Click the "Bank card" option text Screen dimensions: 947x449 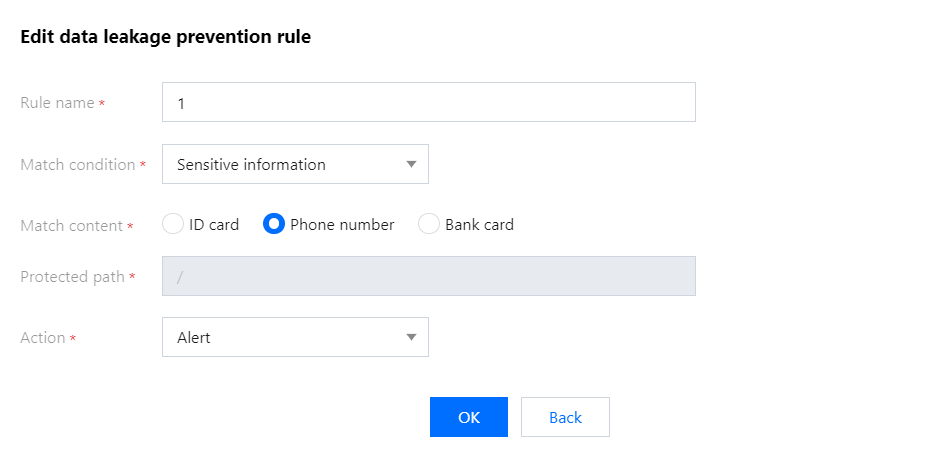[479, 224]
